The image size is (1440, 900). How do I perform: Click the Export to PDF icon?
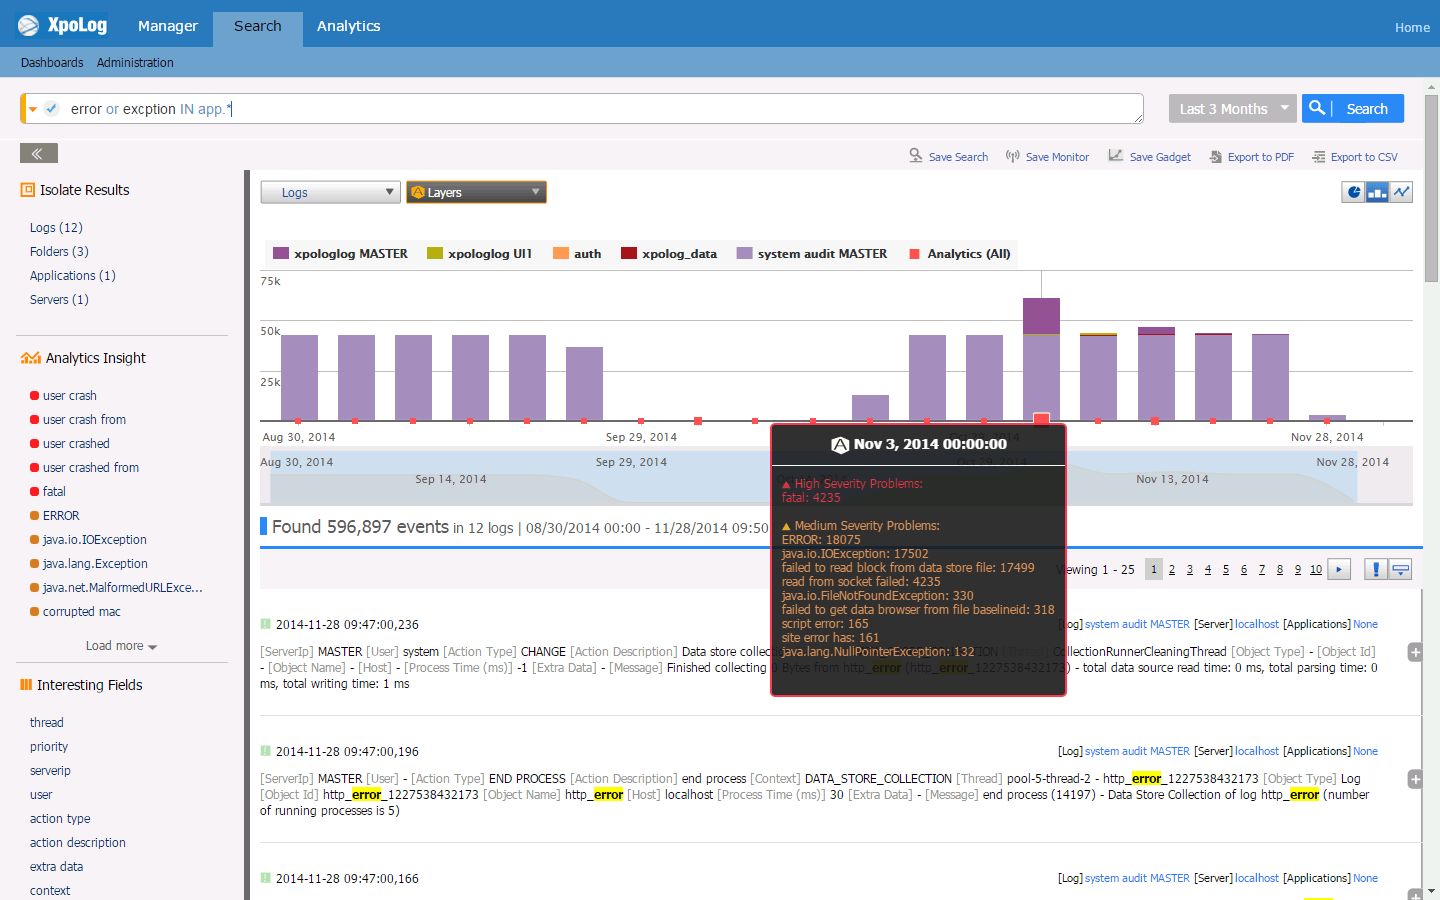(1215, 156)
